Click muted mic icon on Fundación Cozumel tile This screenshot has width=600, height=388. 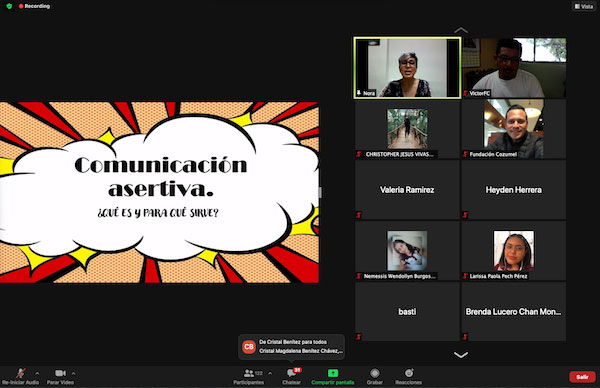(x=465, y=154)
